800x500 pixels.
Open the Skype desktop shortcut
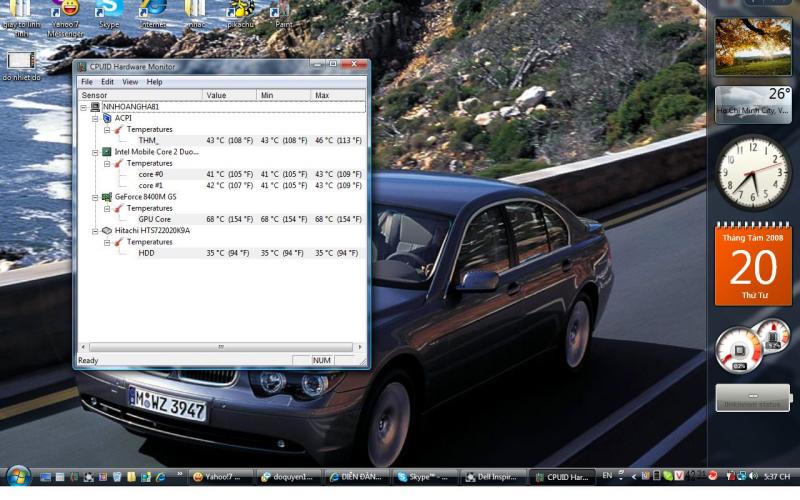(108, 12)
